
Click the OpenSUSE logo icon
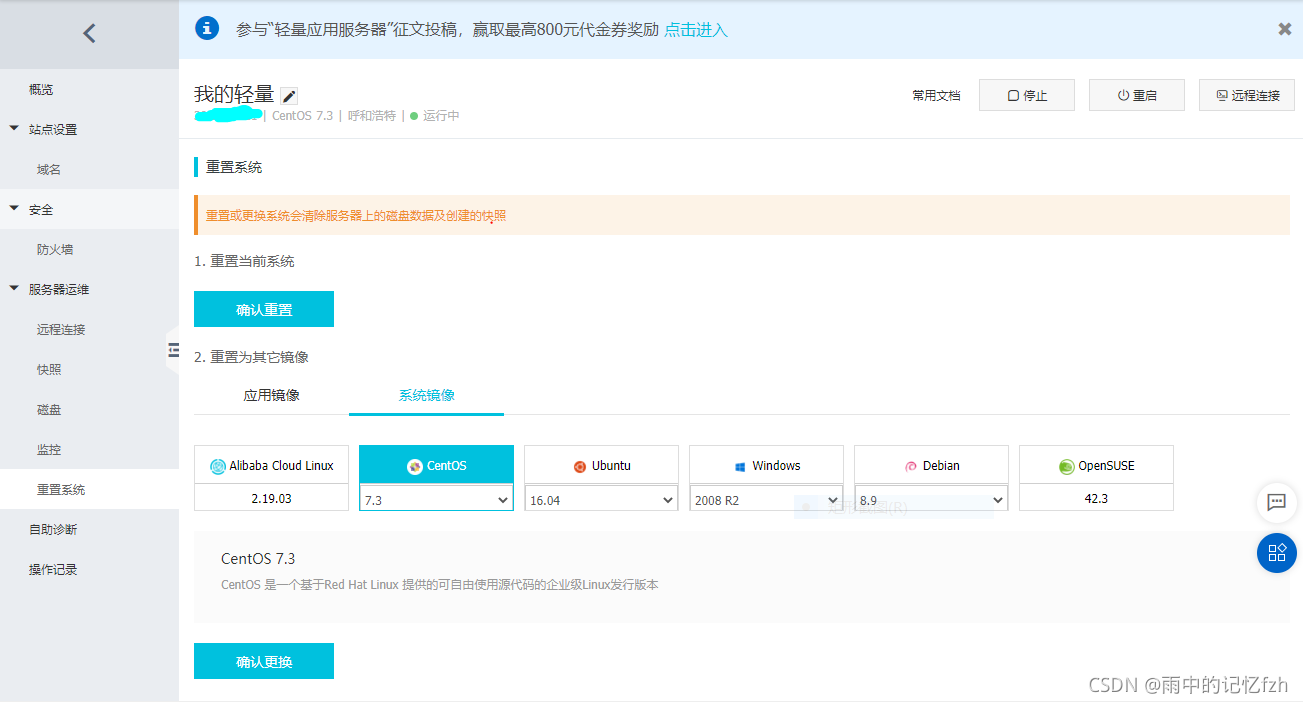pos(1067,466)
